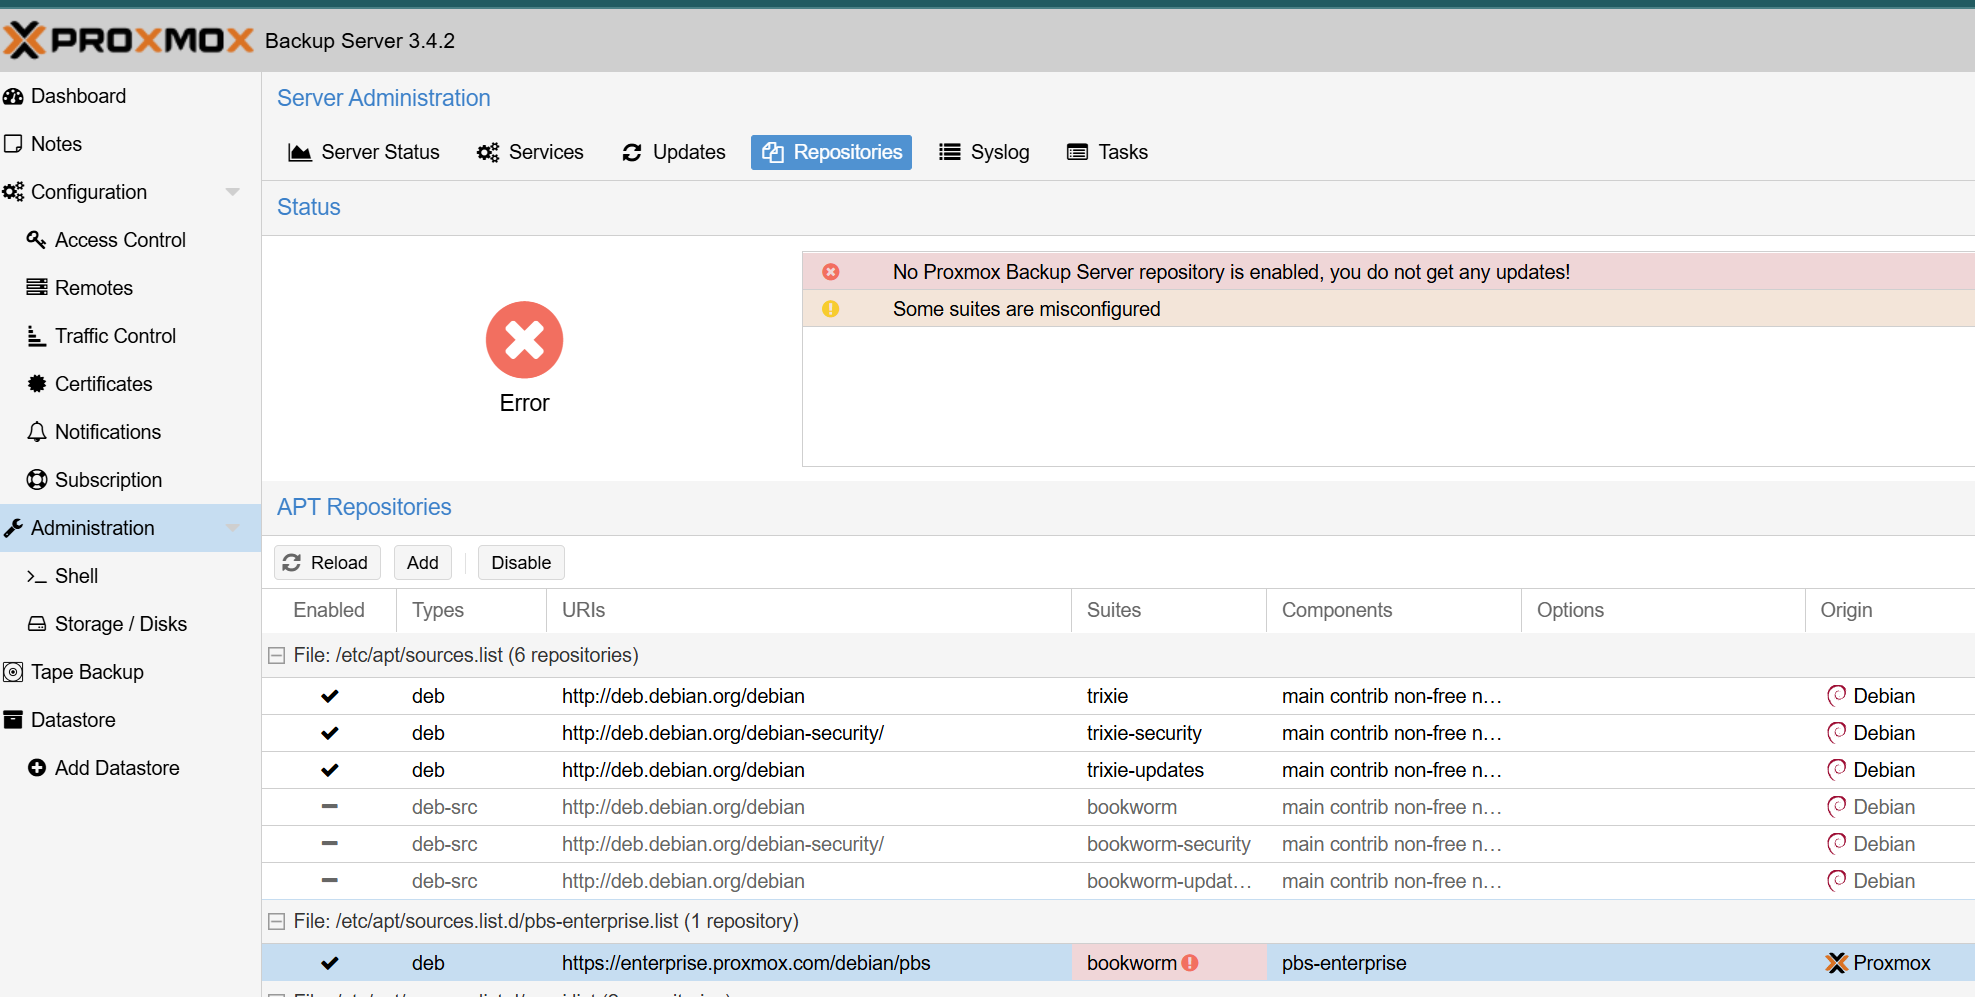This screenshot has height=997, width=1975.
Task: Select the enterprise.proxmox.com/debian/pbs URI
Action: (746, 963)
